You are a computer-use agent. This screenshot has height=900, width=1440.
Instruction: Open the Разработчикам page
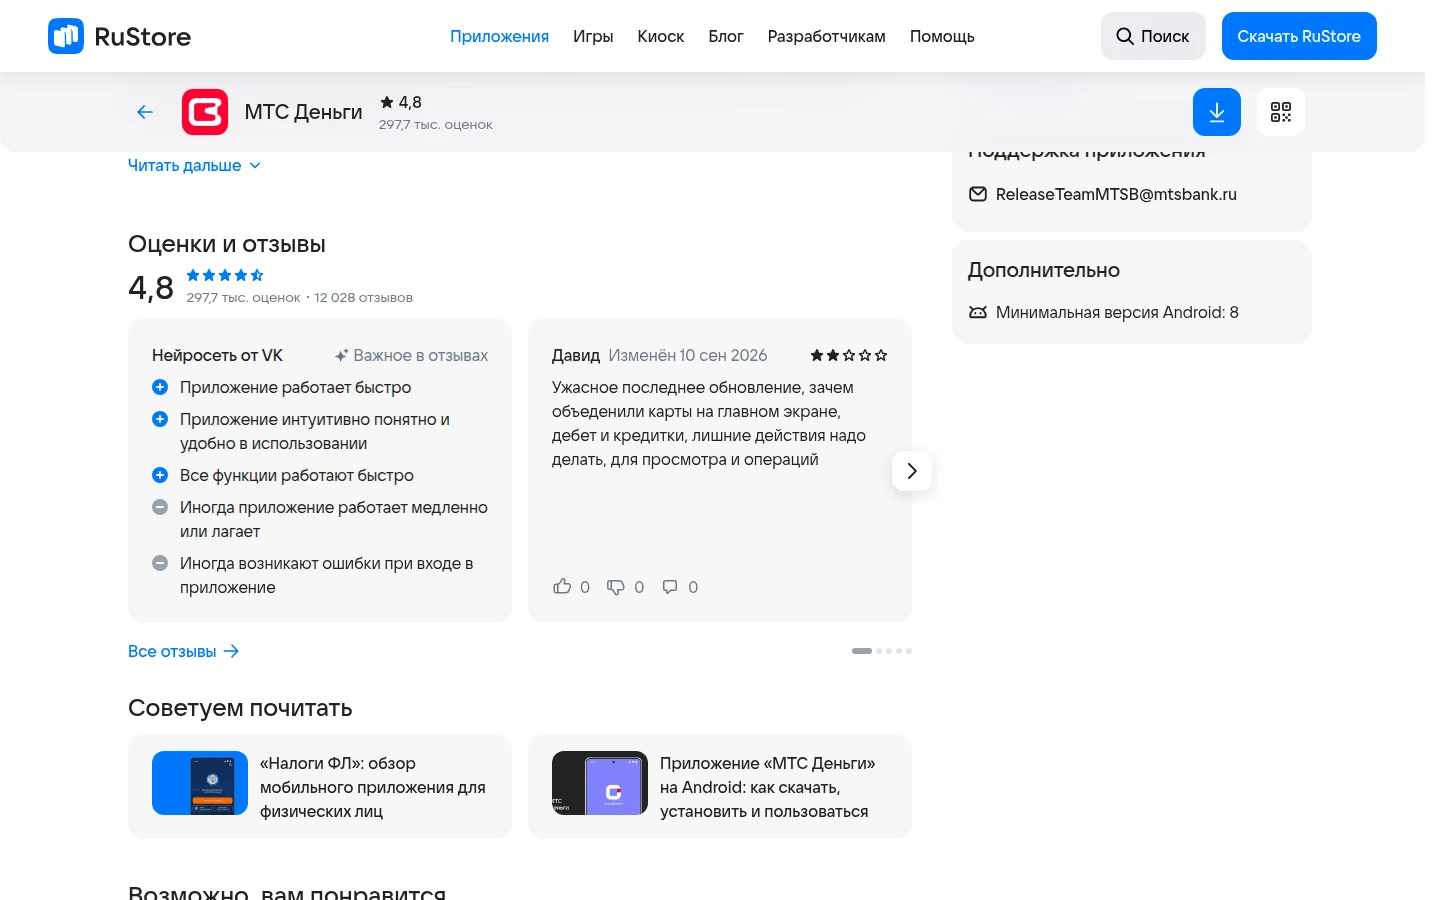click(827, 36)
